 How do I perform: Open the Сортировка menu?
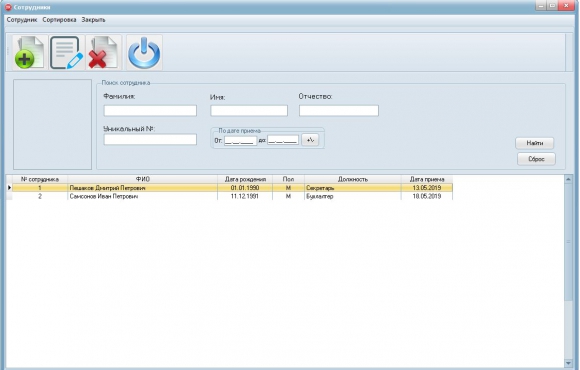(59, 20)
